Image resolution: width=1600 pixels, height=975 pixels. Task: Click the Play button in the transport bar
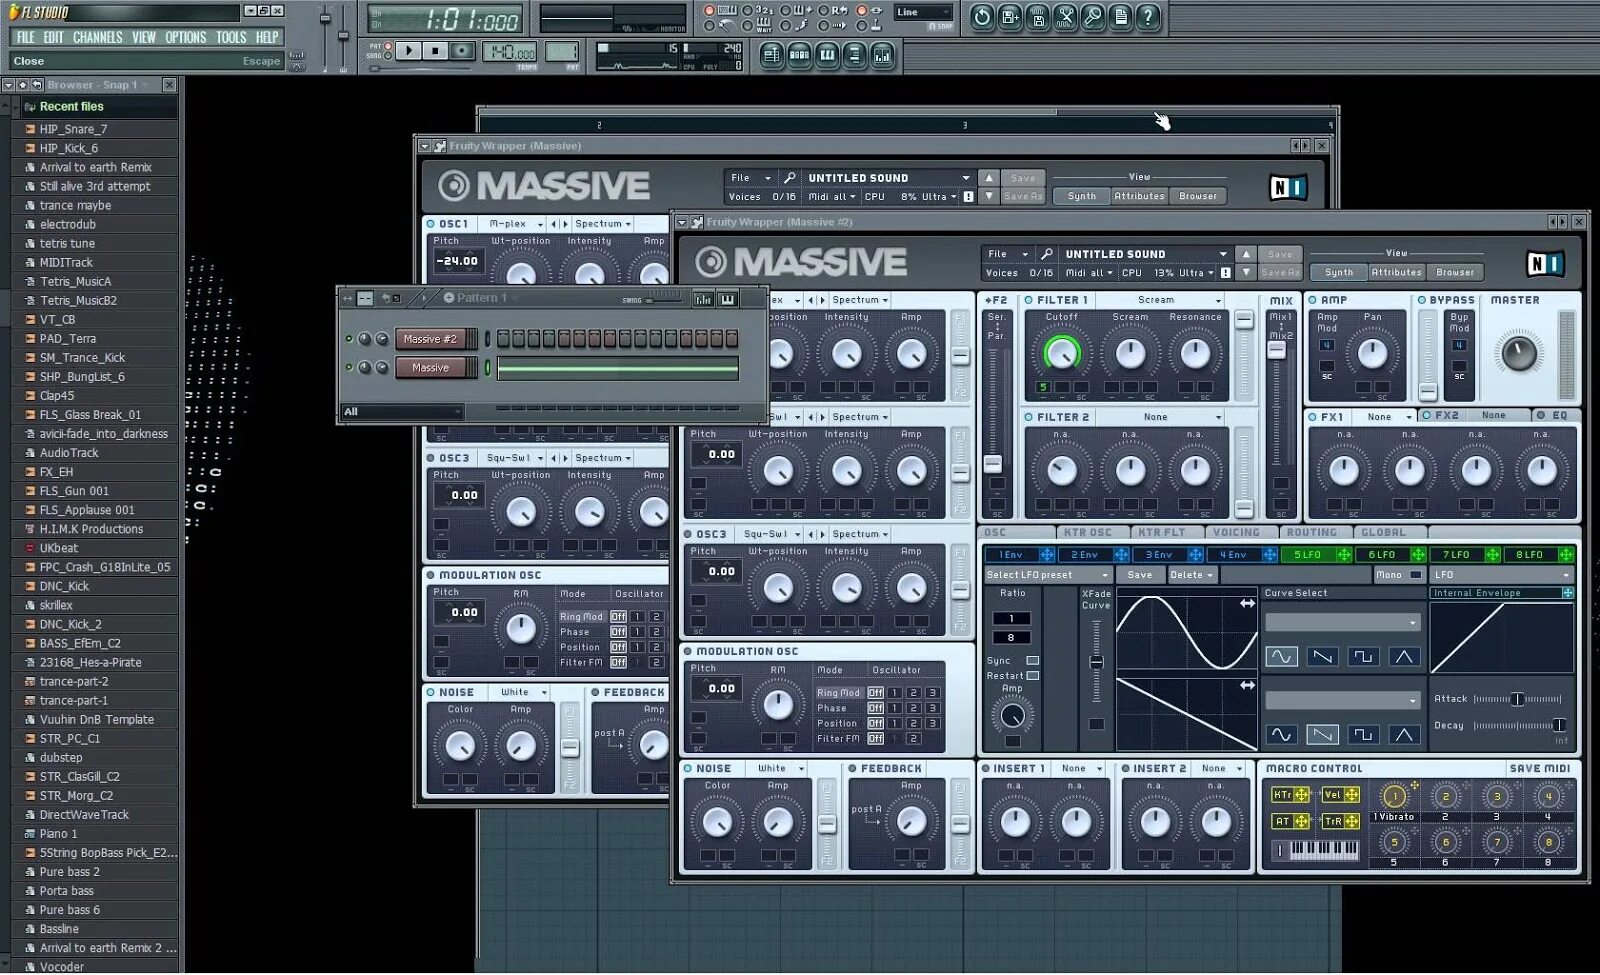click(409, 50)
